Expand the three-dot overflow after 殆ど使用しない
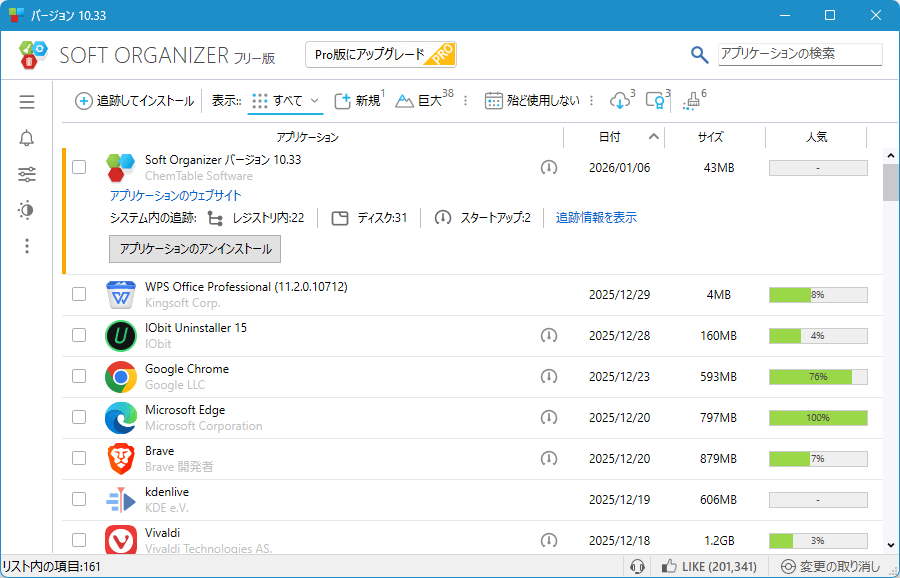The height and width of the screenshot is (578, 900). 592,100
